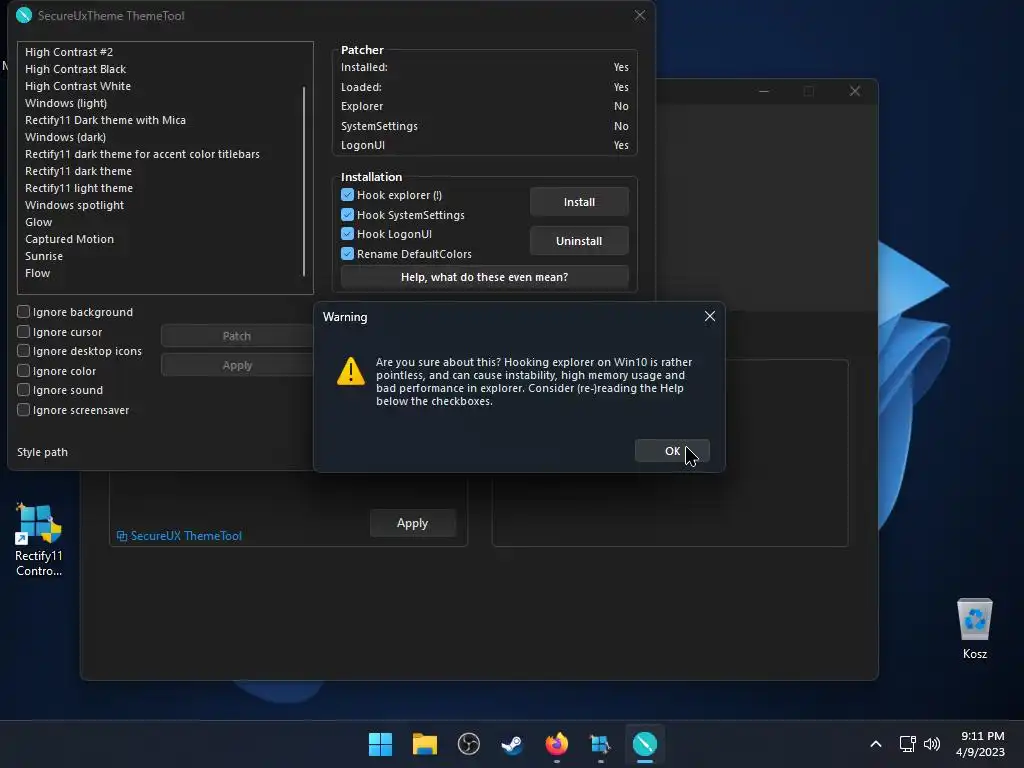The image size is (1024, 768).
Task: Click Apply in the background Rectify11 window
Action: click(413, 523)
